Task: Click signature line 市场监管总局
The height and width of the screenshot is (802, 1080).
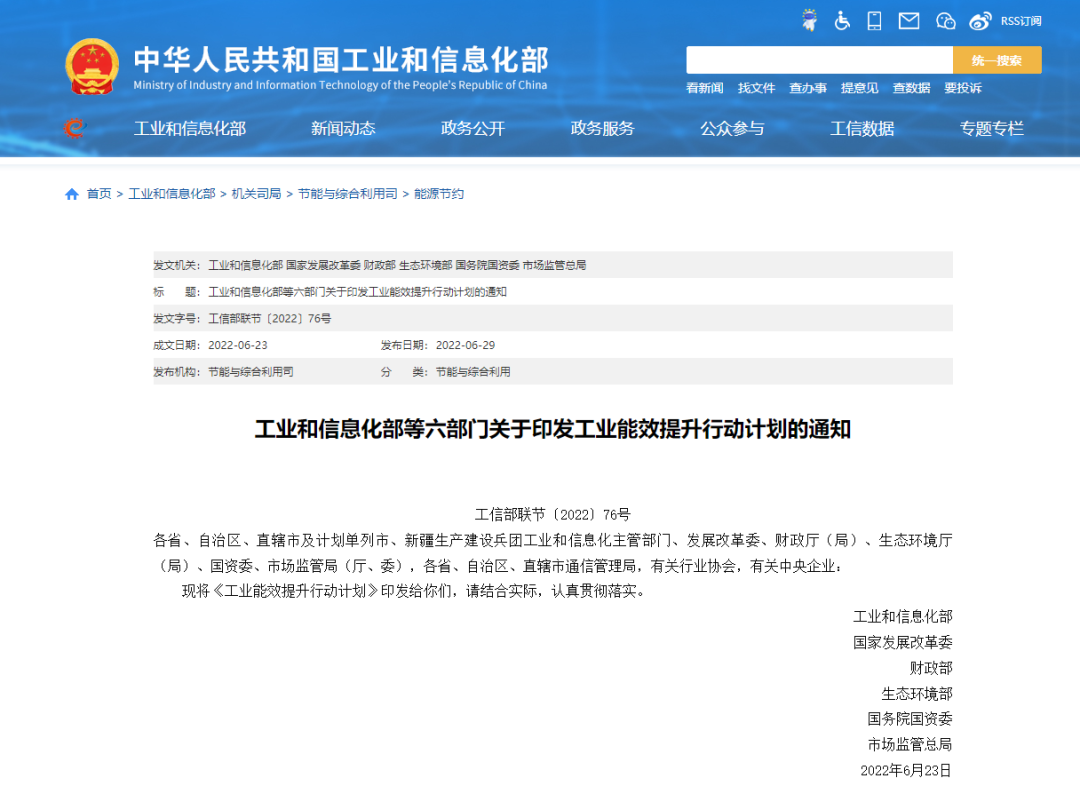Action: click(910, 744)
